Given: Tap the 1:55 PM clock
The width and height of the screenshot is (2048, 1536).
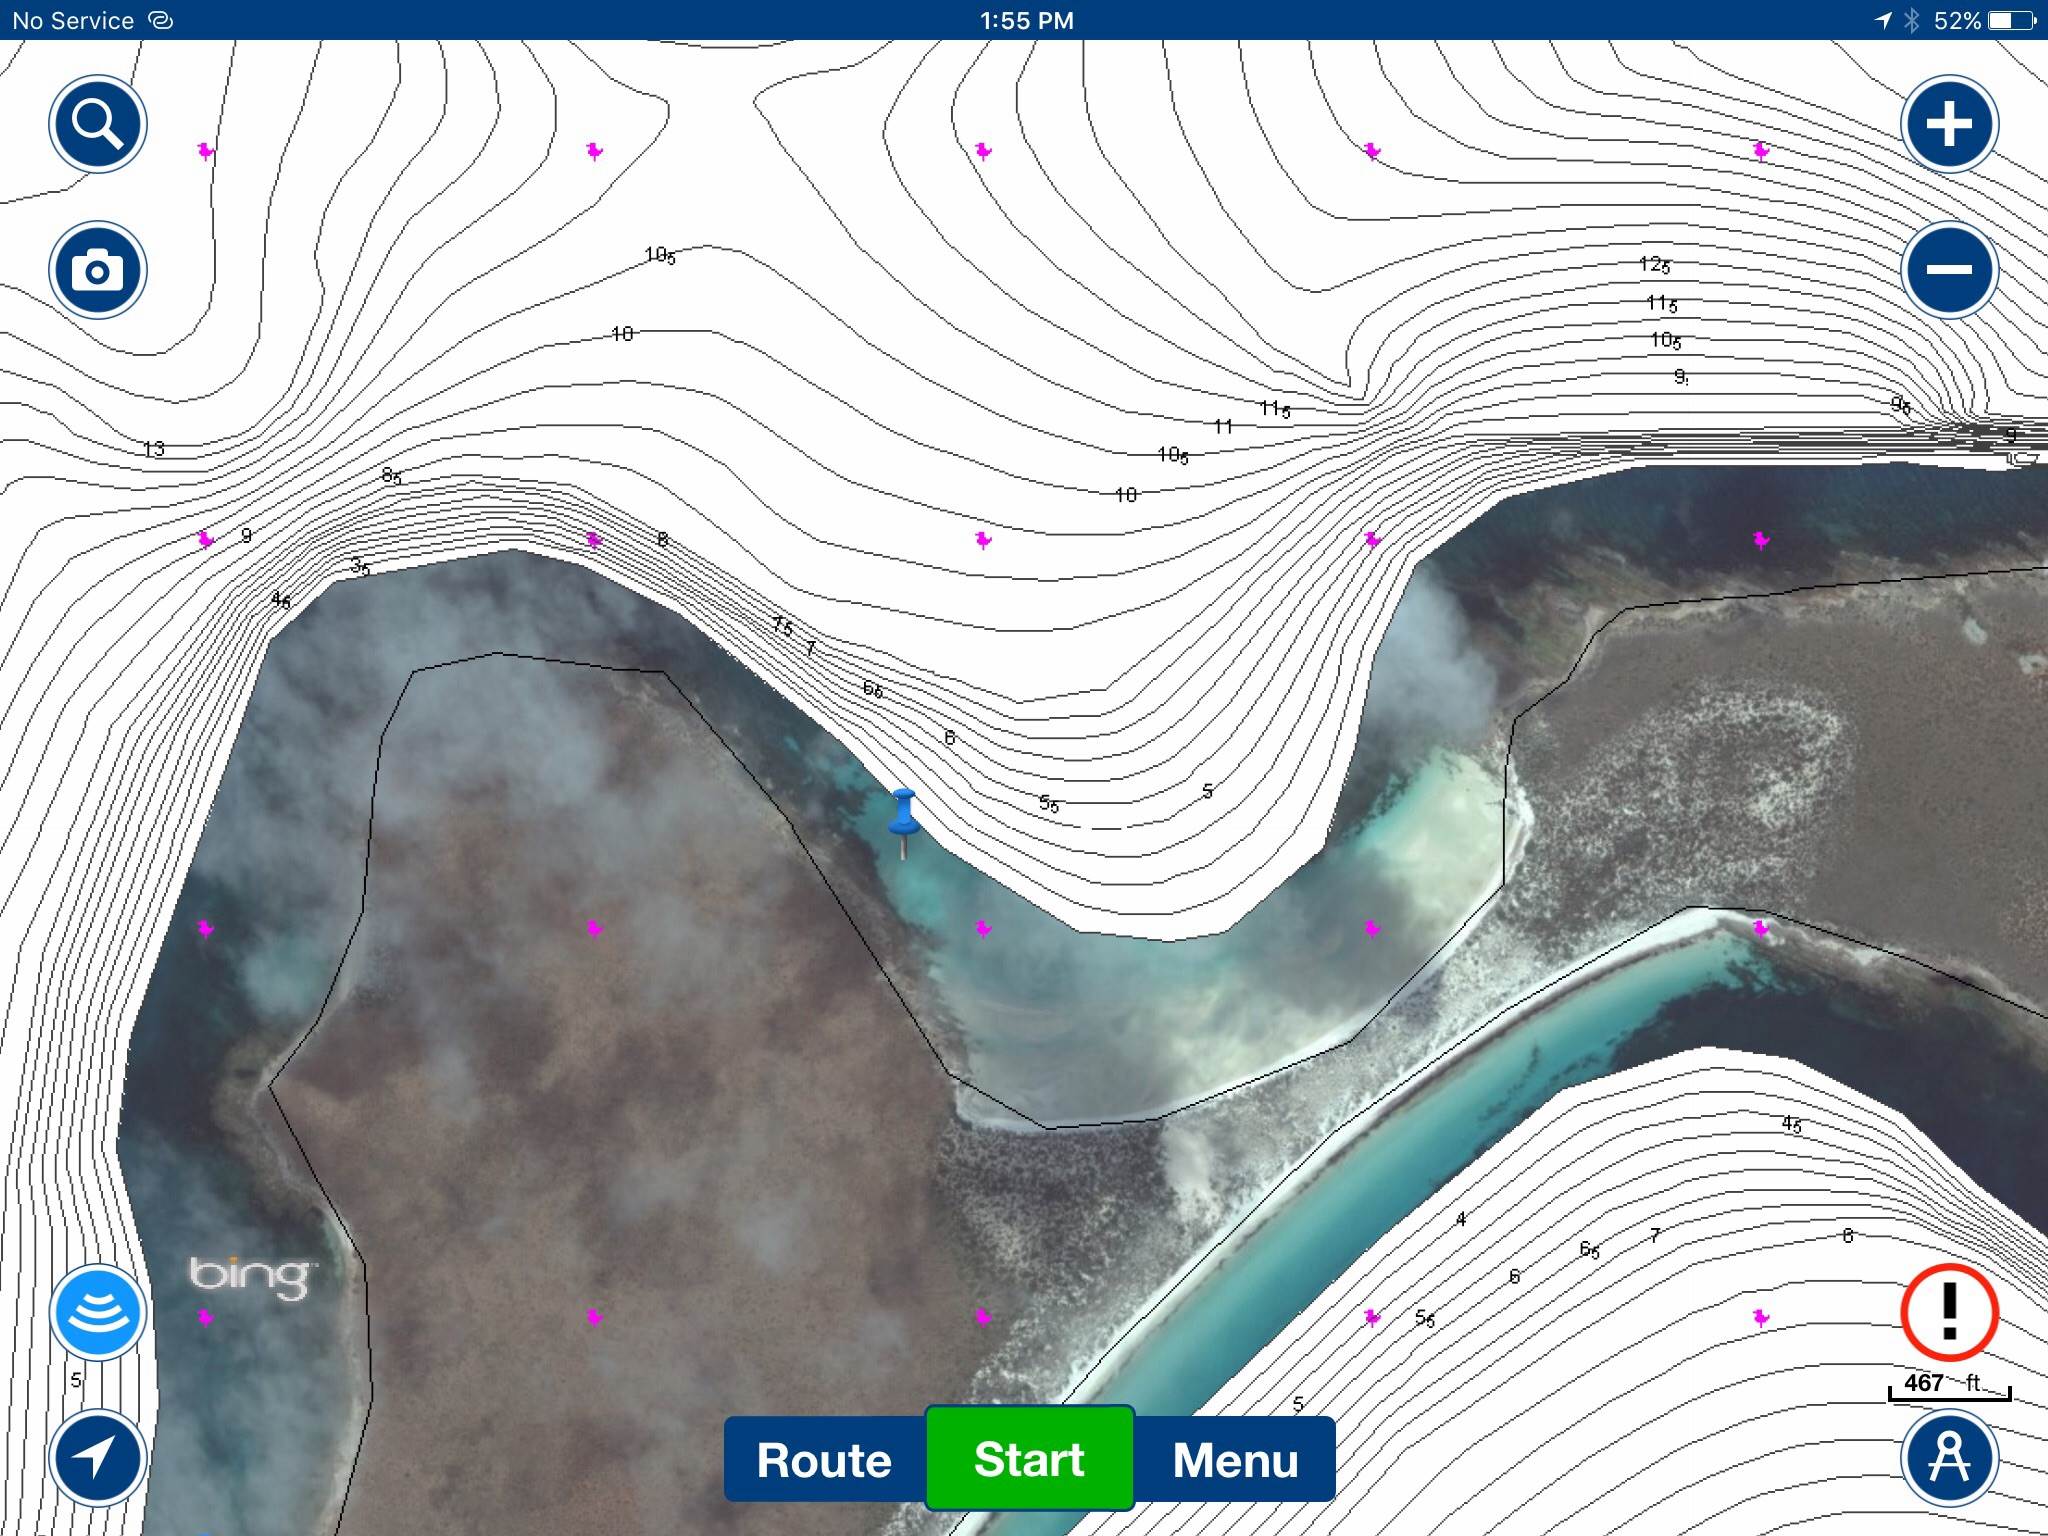Looking at the screenshot, I should tap(1026, 20).
